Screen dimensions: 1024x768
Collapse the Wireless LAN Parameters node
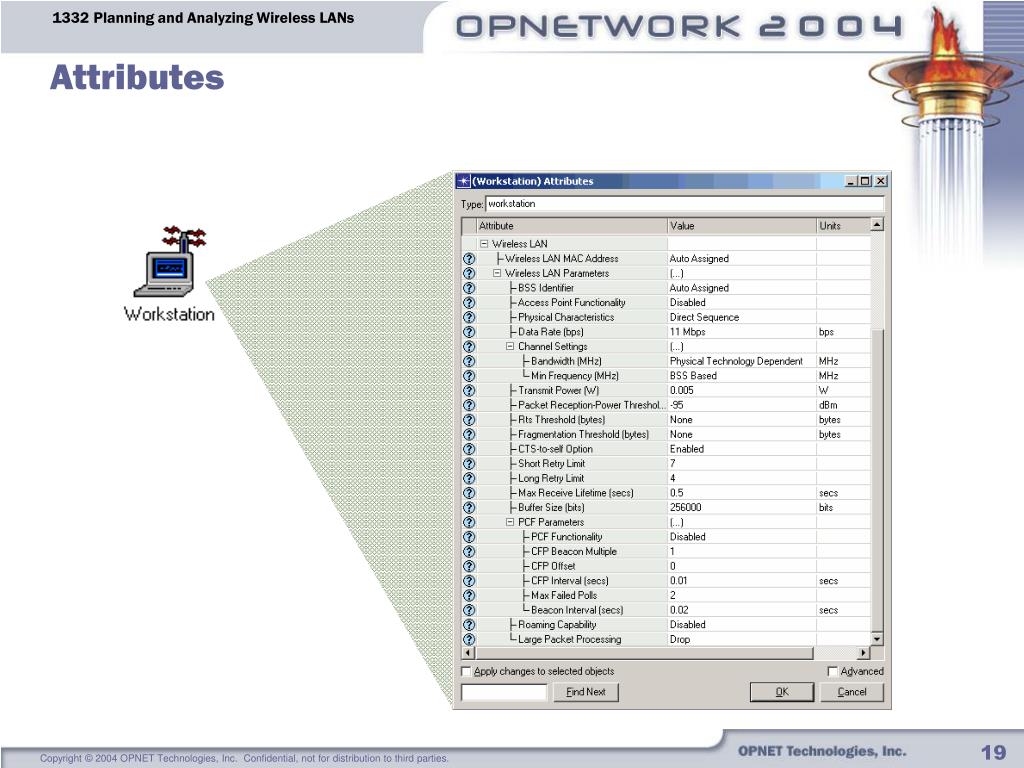coord(497,274)
